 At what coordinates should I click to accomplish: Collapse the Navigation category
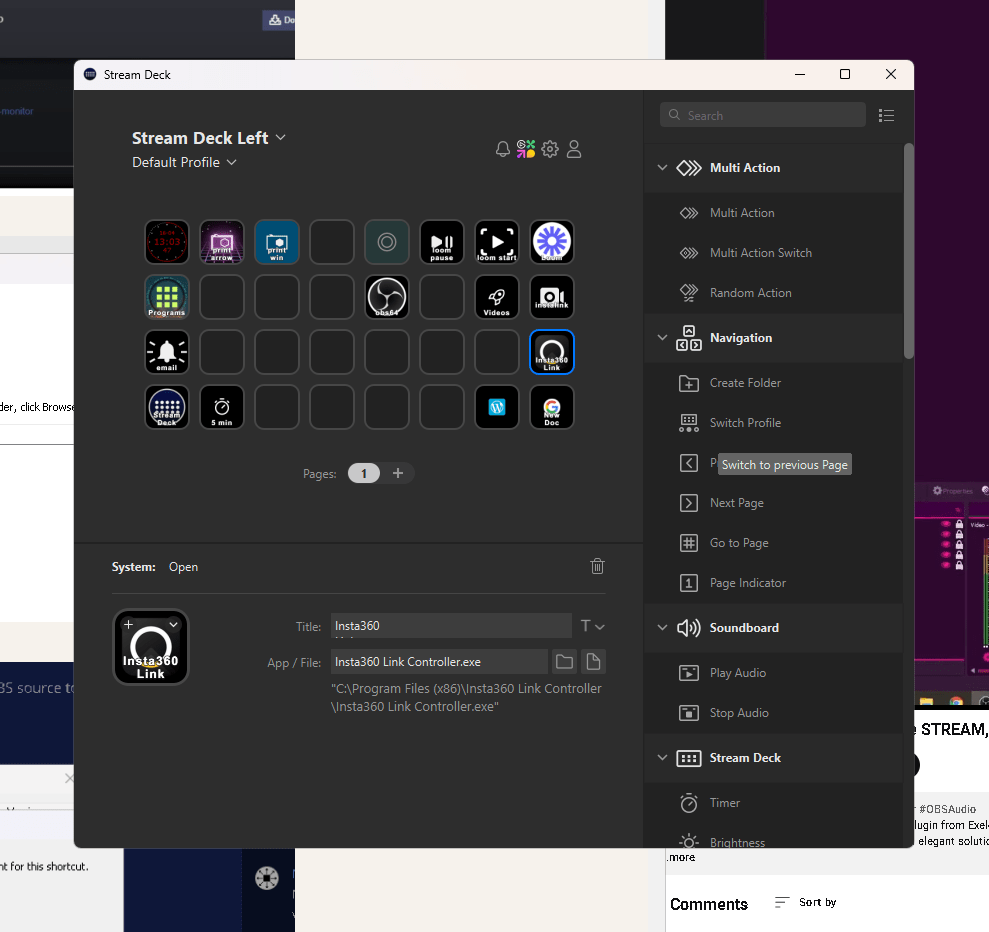point(662,337)
